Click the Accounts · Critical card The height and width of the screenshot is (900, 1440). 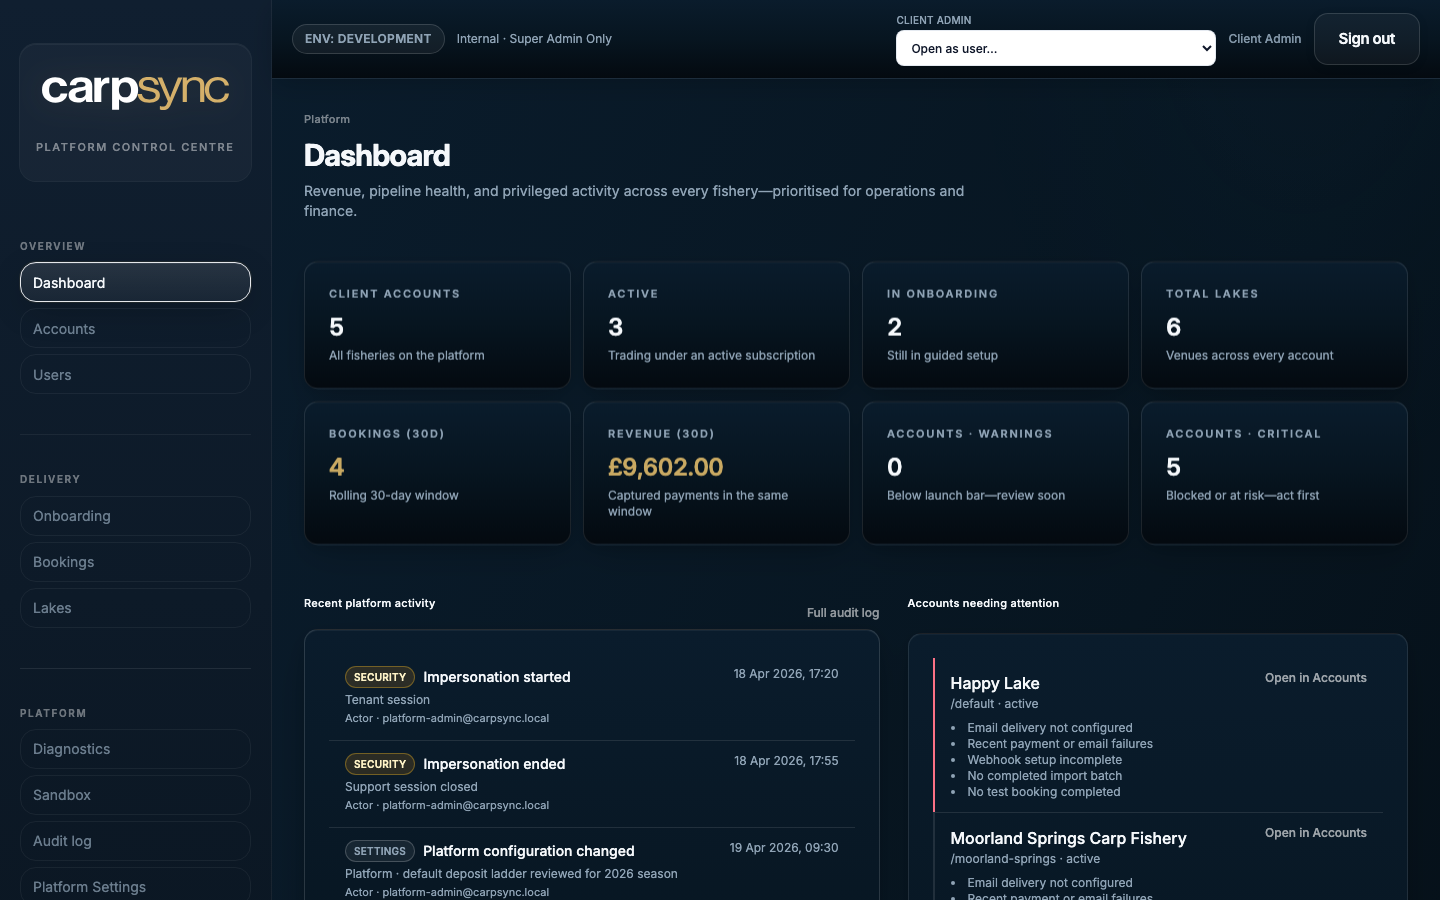(x=1274, y=473)
